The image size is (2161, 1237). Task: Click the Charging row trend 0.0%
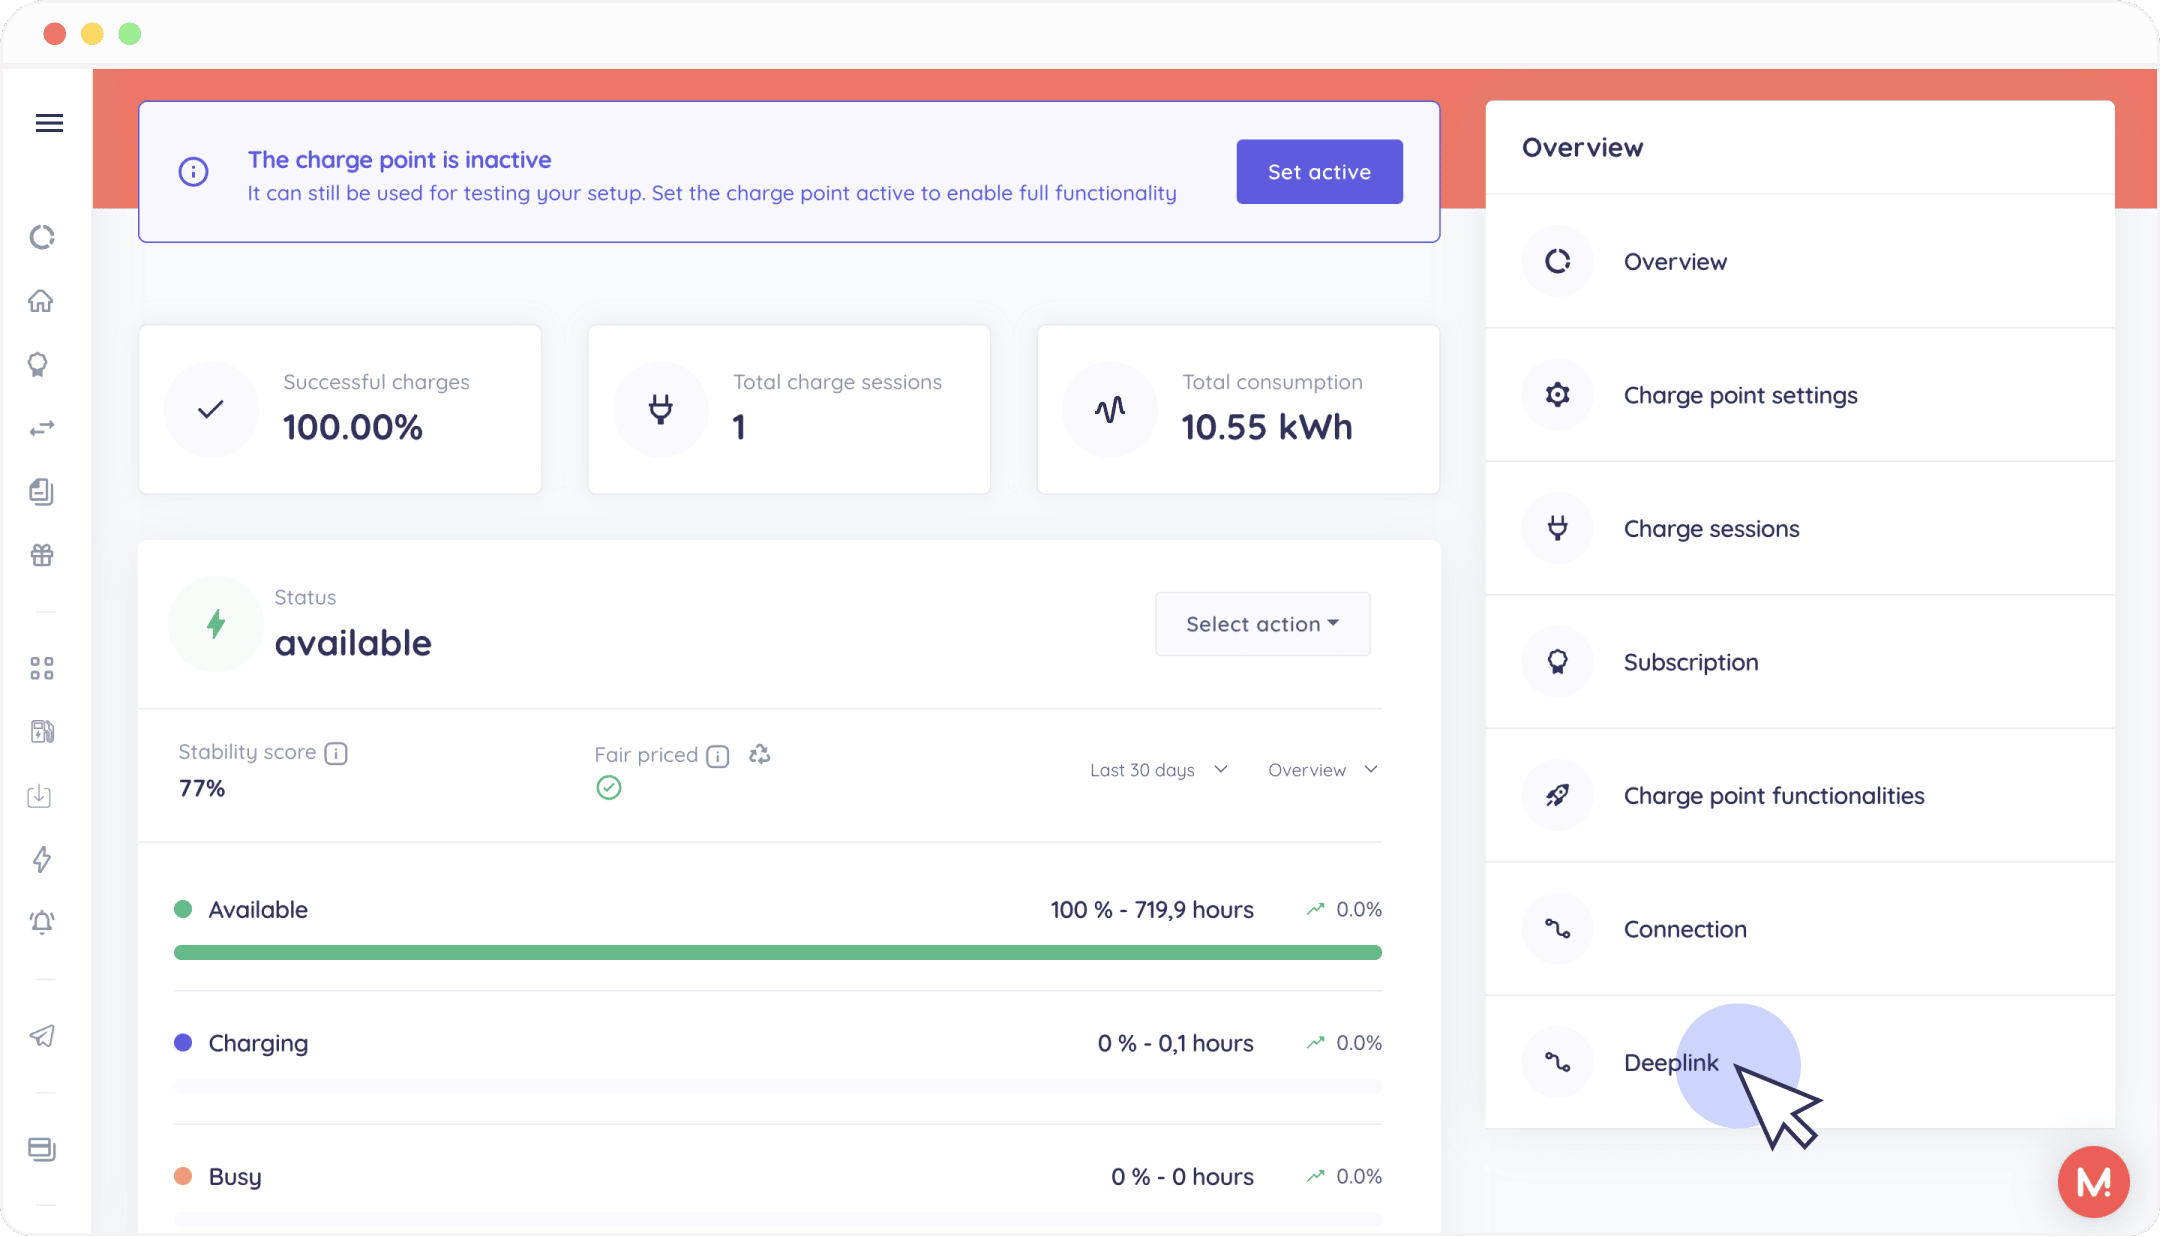[x=1344, y=1043]
